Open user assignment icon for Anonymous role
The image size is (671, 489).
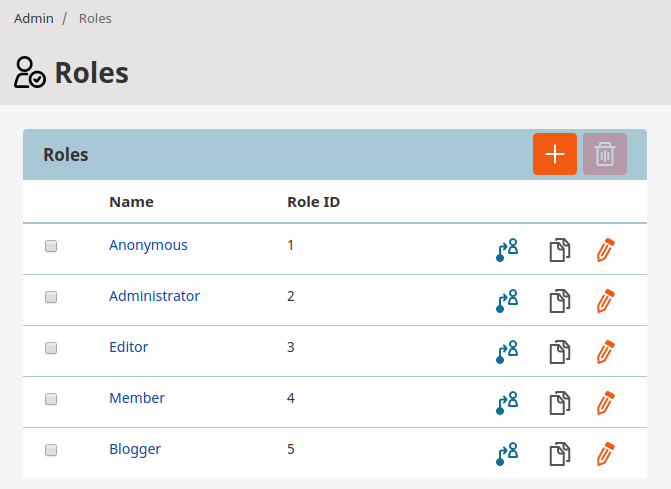click(507, 250)
